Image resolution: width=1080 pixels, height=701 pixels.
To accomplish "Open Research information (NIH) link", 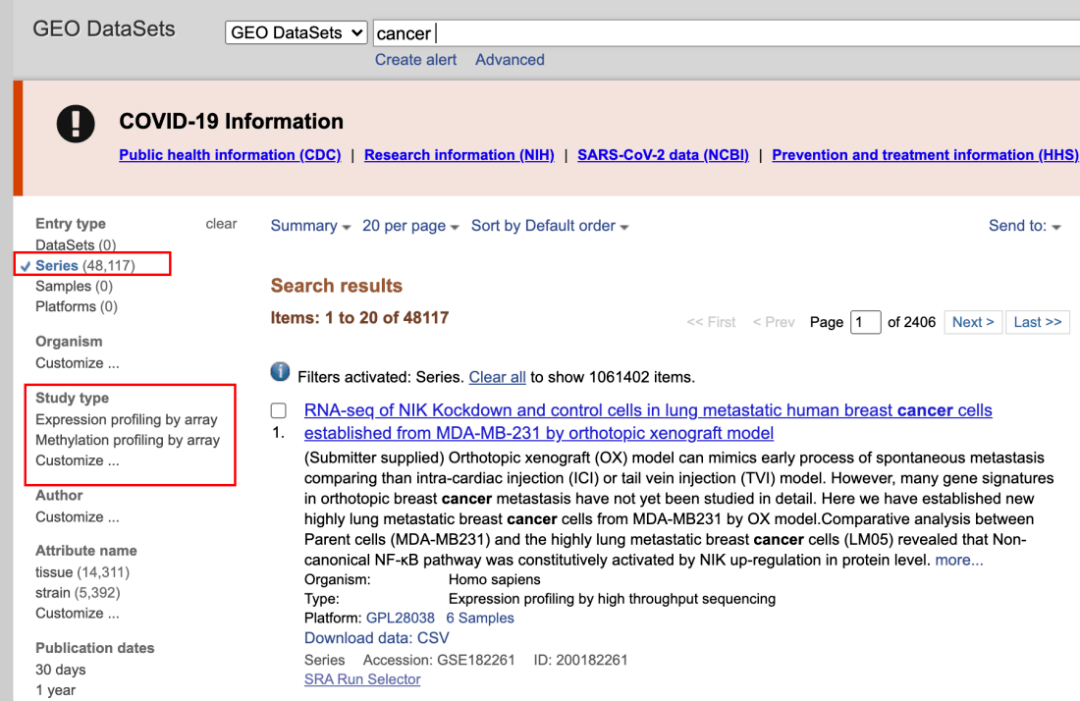I will pos(459,155).
